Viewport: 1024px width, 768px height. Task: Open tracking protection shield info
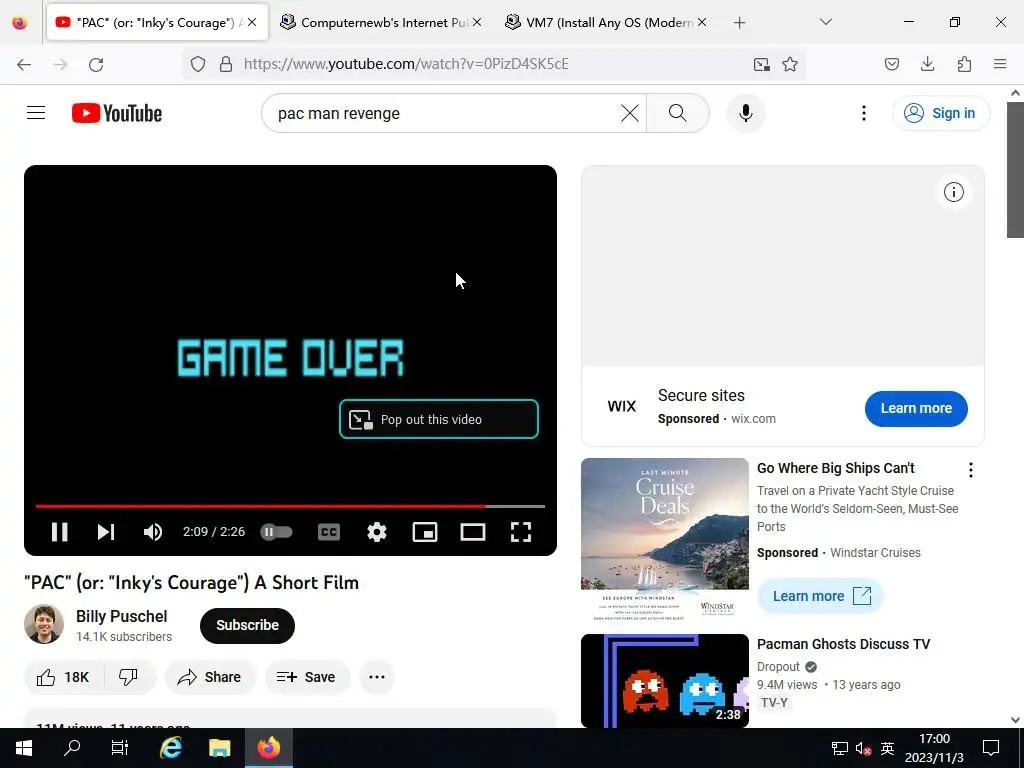coord(198,64)
